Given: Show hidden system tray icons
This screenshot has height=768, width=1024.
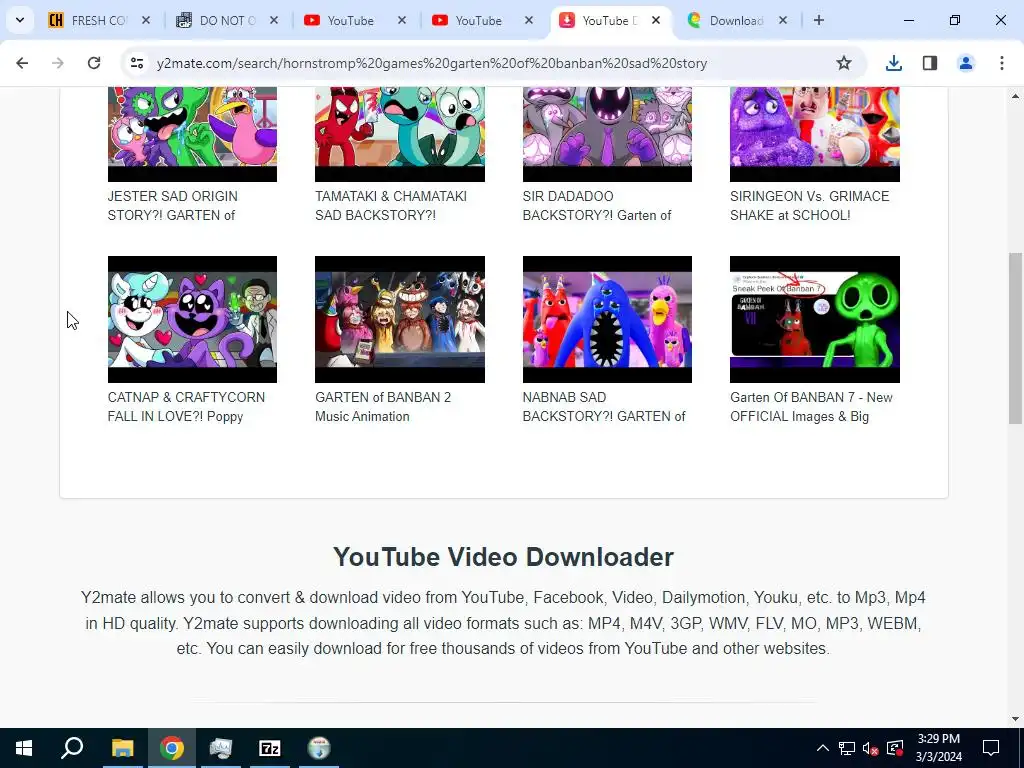Looking at the screenshot, I should pyautogui.click(x=823, y=748).
